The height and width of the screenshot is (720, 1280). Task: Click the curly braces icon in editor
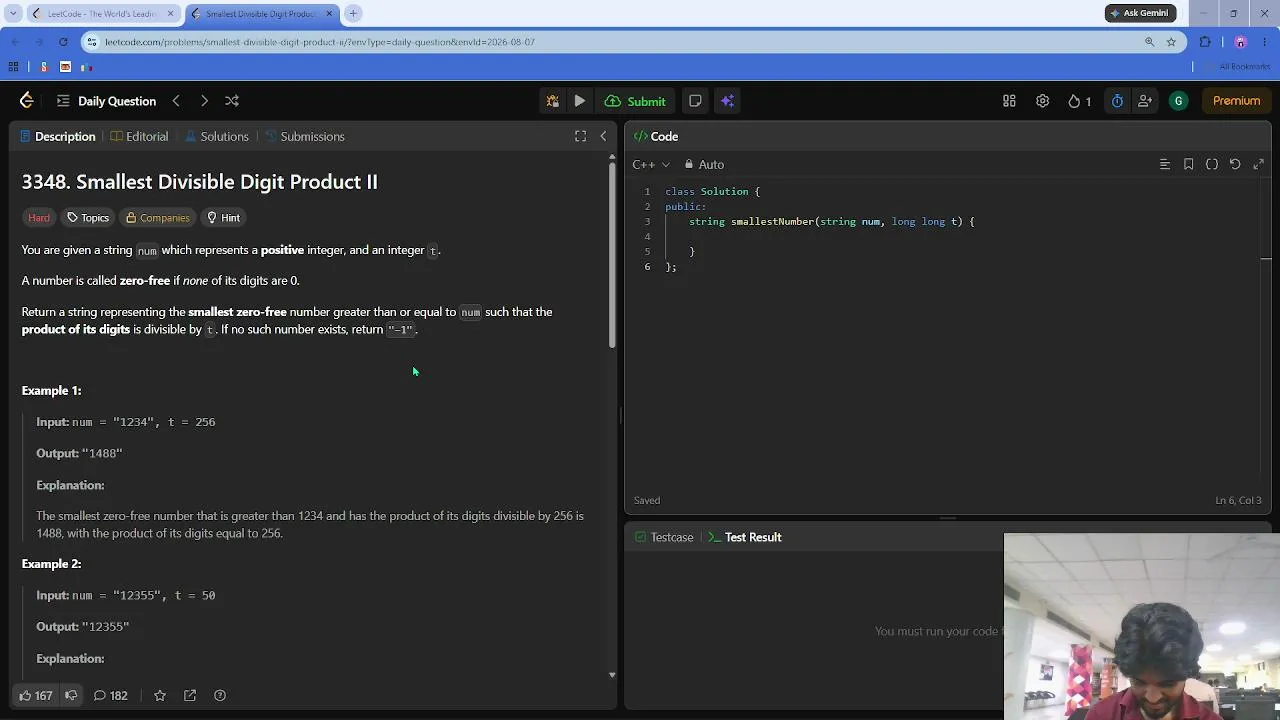click(1212, 164)
